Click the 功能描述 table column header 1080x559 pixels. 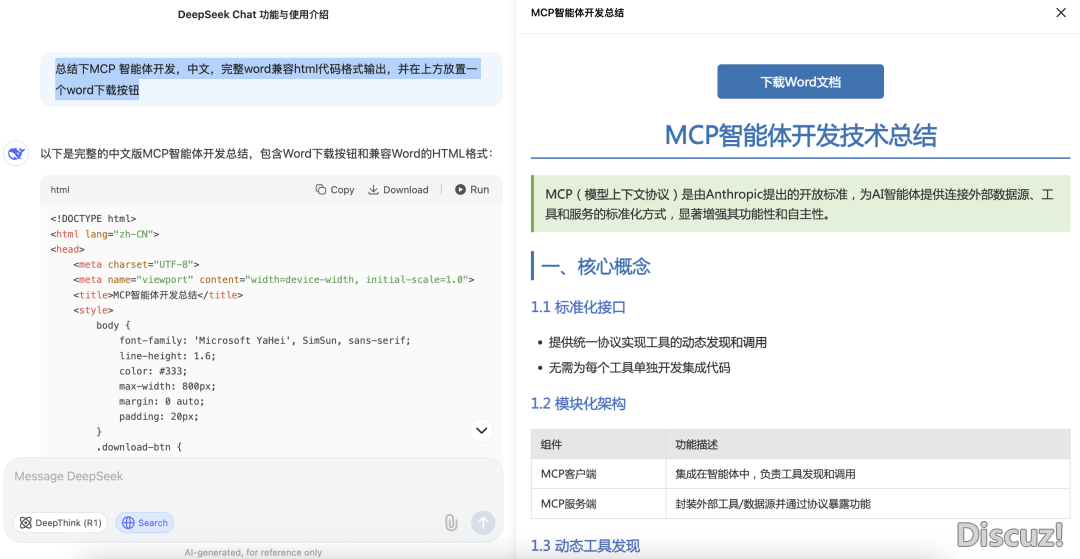click(868, 445)
